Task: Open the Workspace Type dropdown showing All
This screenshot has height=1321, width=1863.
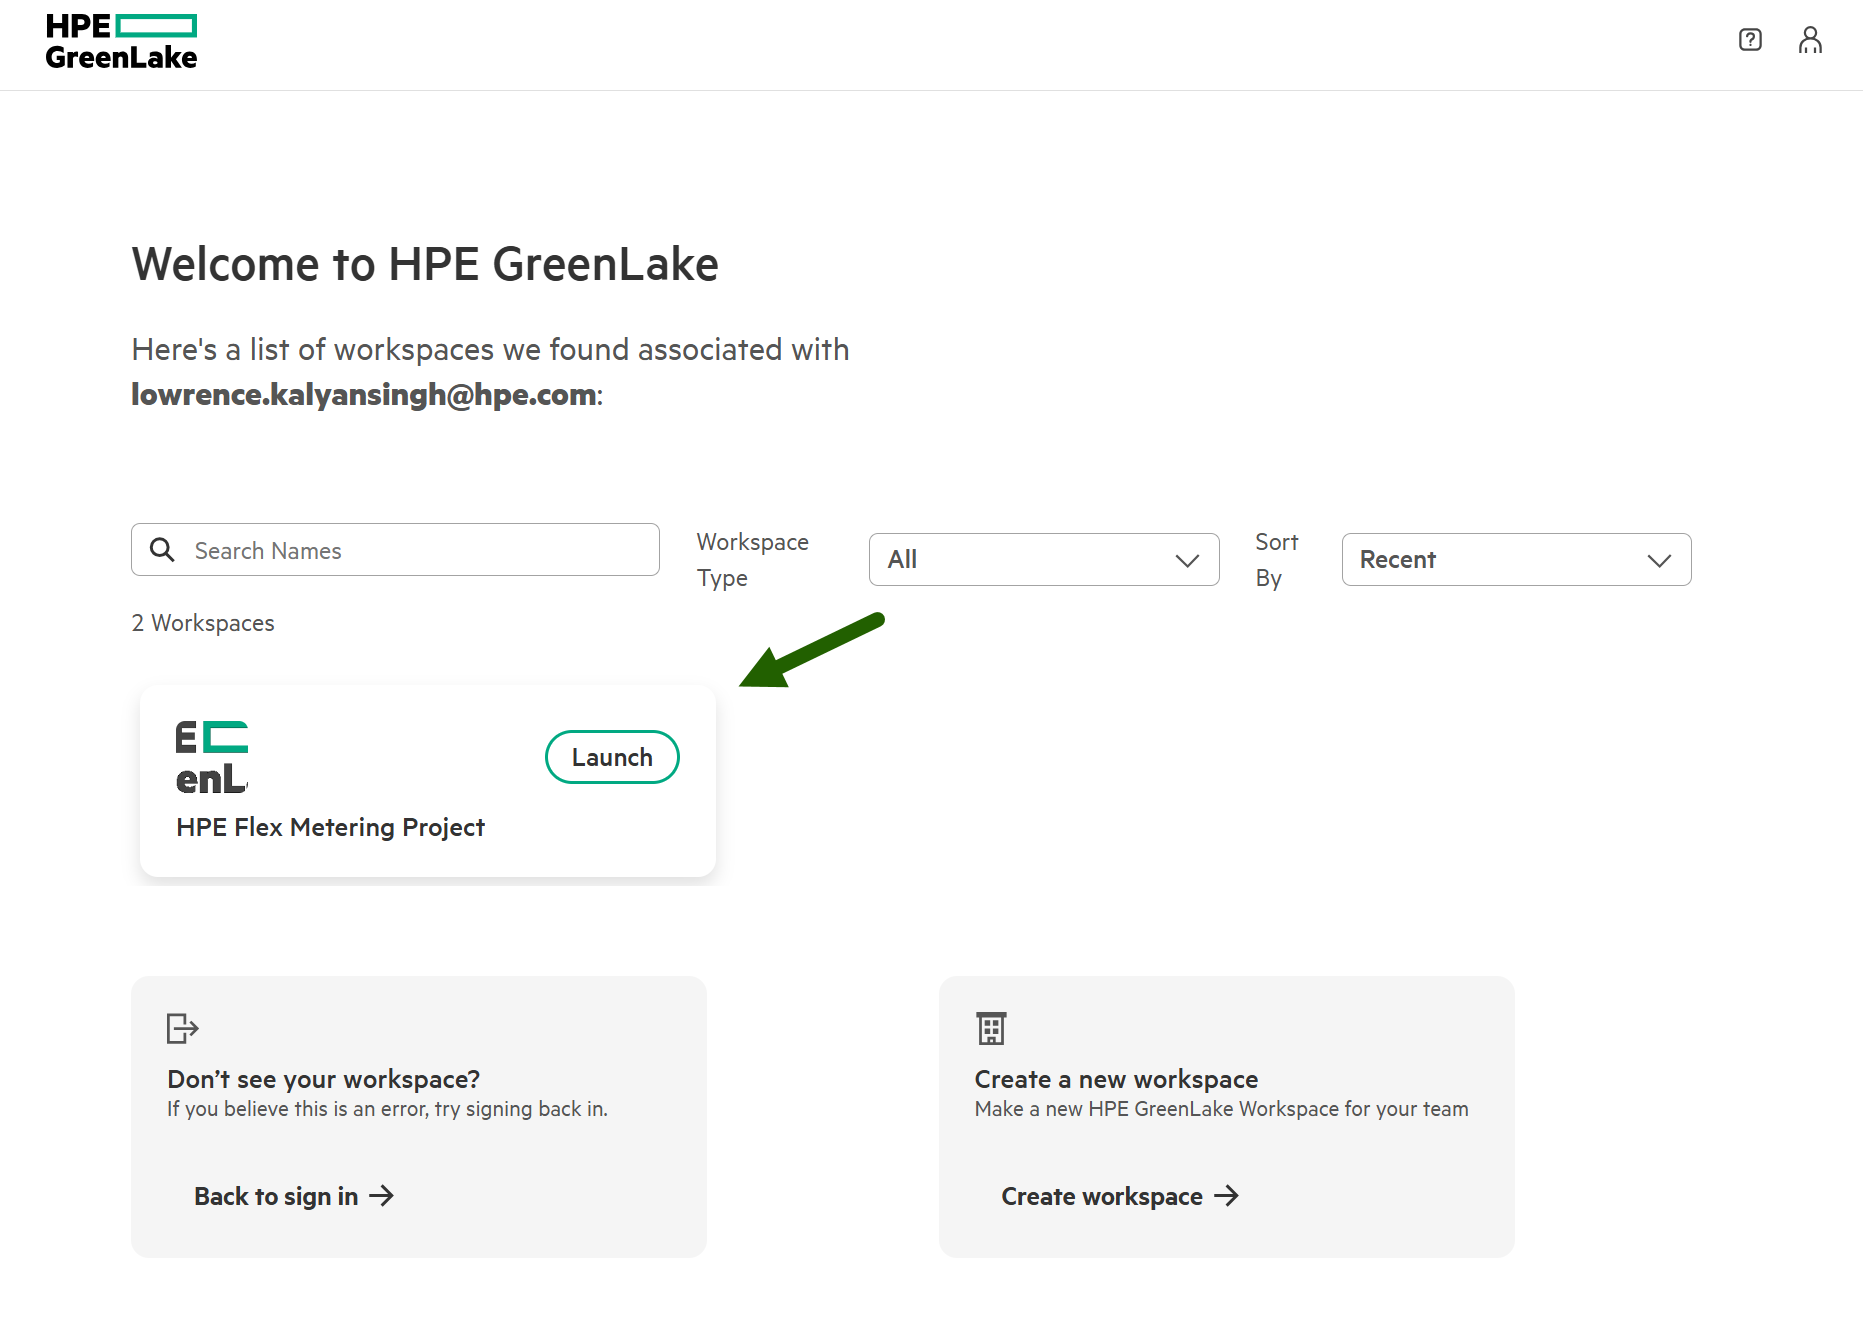Action: [x=1044, y=559]
